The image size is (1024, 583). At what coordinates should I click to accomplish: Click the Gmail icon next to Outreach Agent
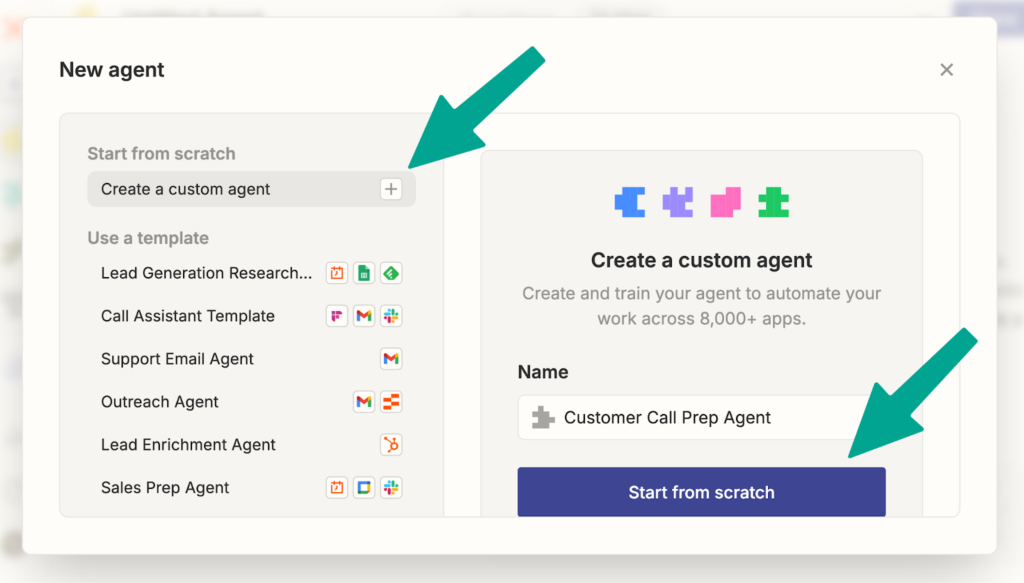364,402
